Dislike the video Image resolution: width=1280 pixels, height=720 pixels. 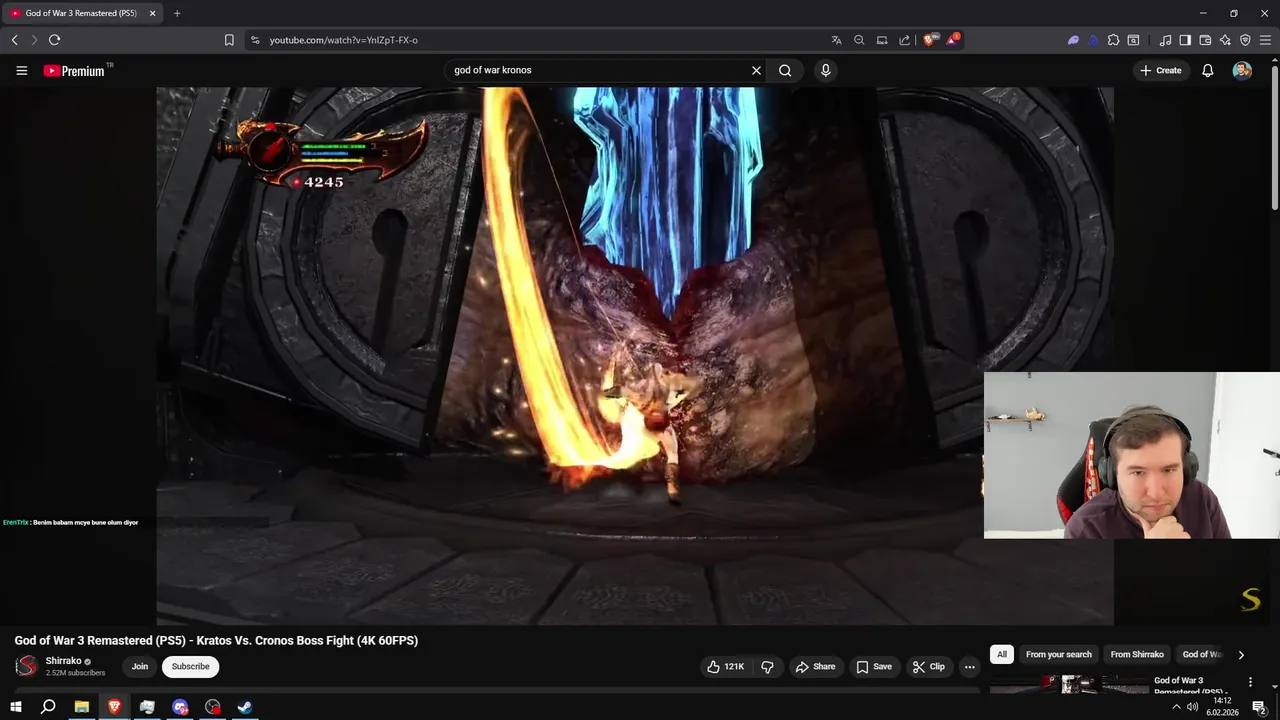767,666
